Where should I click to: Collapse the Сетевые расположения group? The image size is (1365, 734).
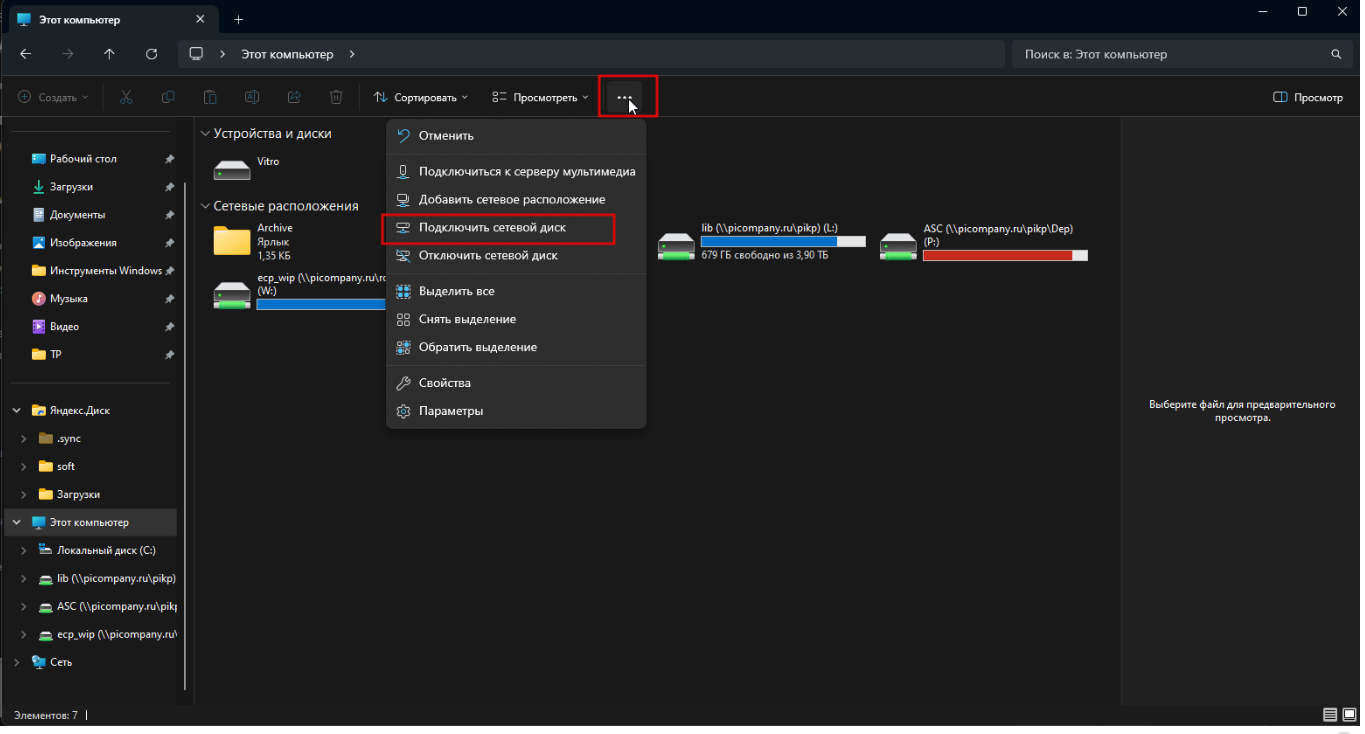[205, 206]
